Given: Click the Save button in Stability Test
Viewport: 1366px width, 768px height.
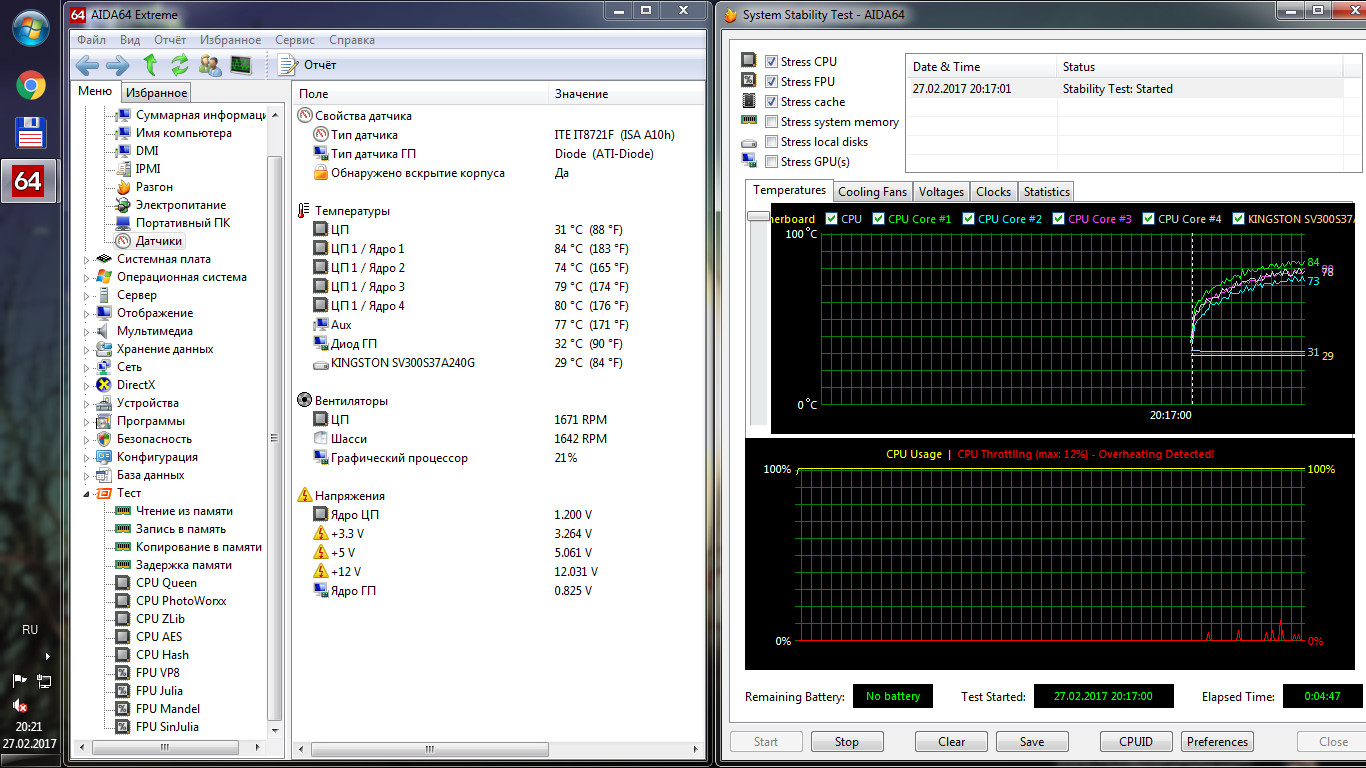Looking at the screenshot, I should click(x=1032, y=742).
